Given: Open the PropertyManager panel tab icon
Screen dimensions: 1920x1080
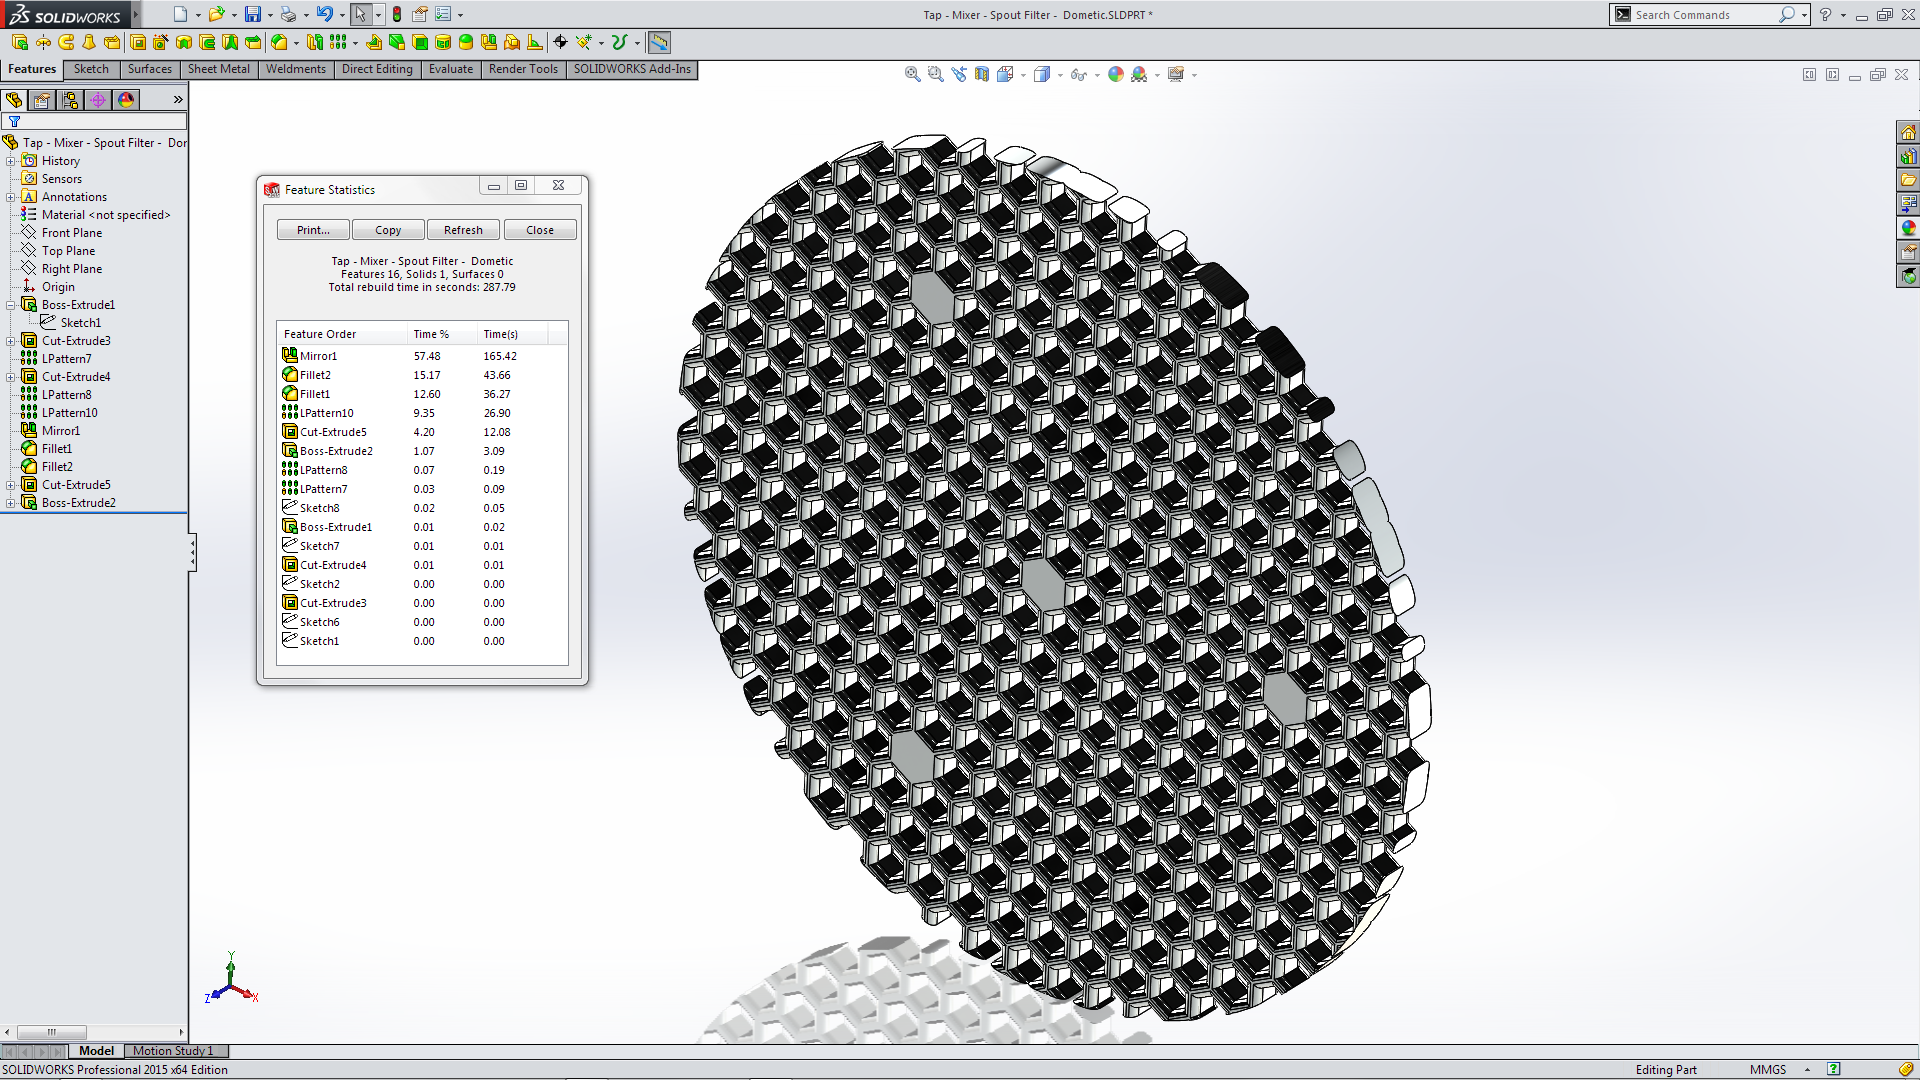Looking at the screenshot, I should click(x=42, y=100).
